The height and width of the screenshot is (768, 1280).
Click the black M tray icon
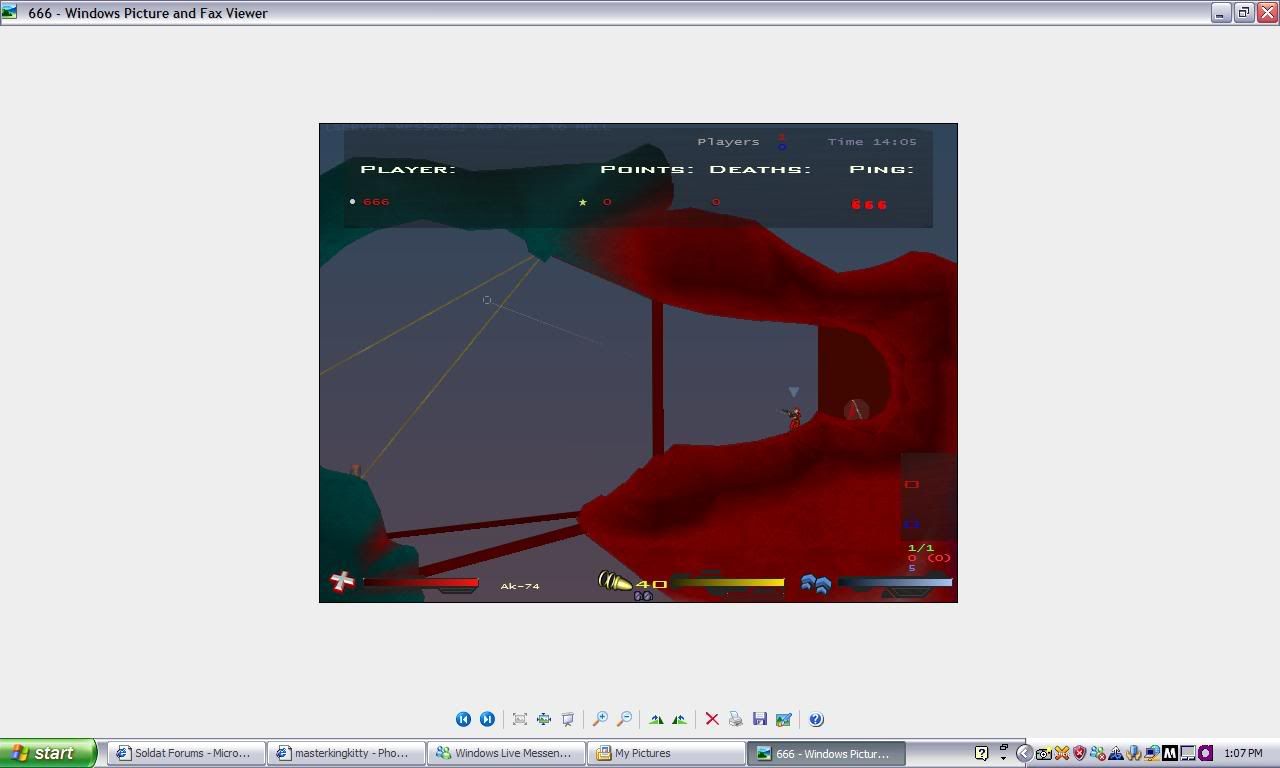pos(1170,753)
